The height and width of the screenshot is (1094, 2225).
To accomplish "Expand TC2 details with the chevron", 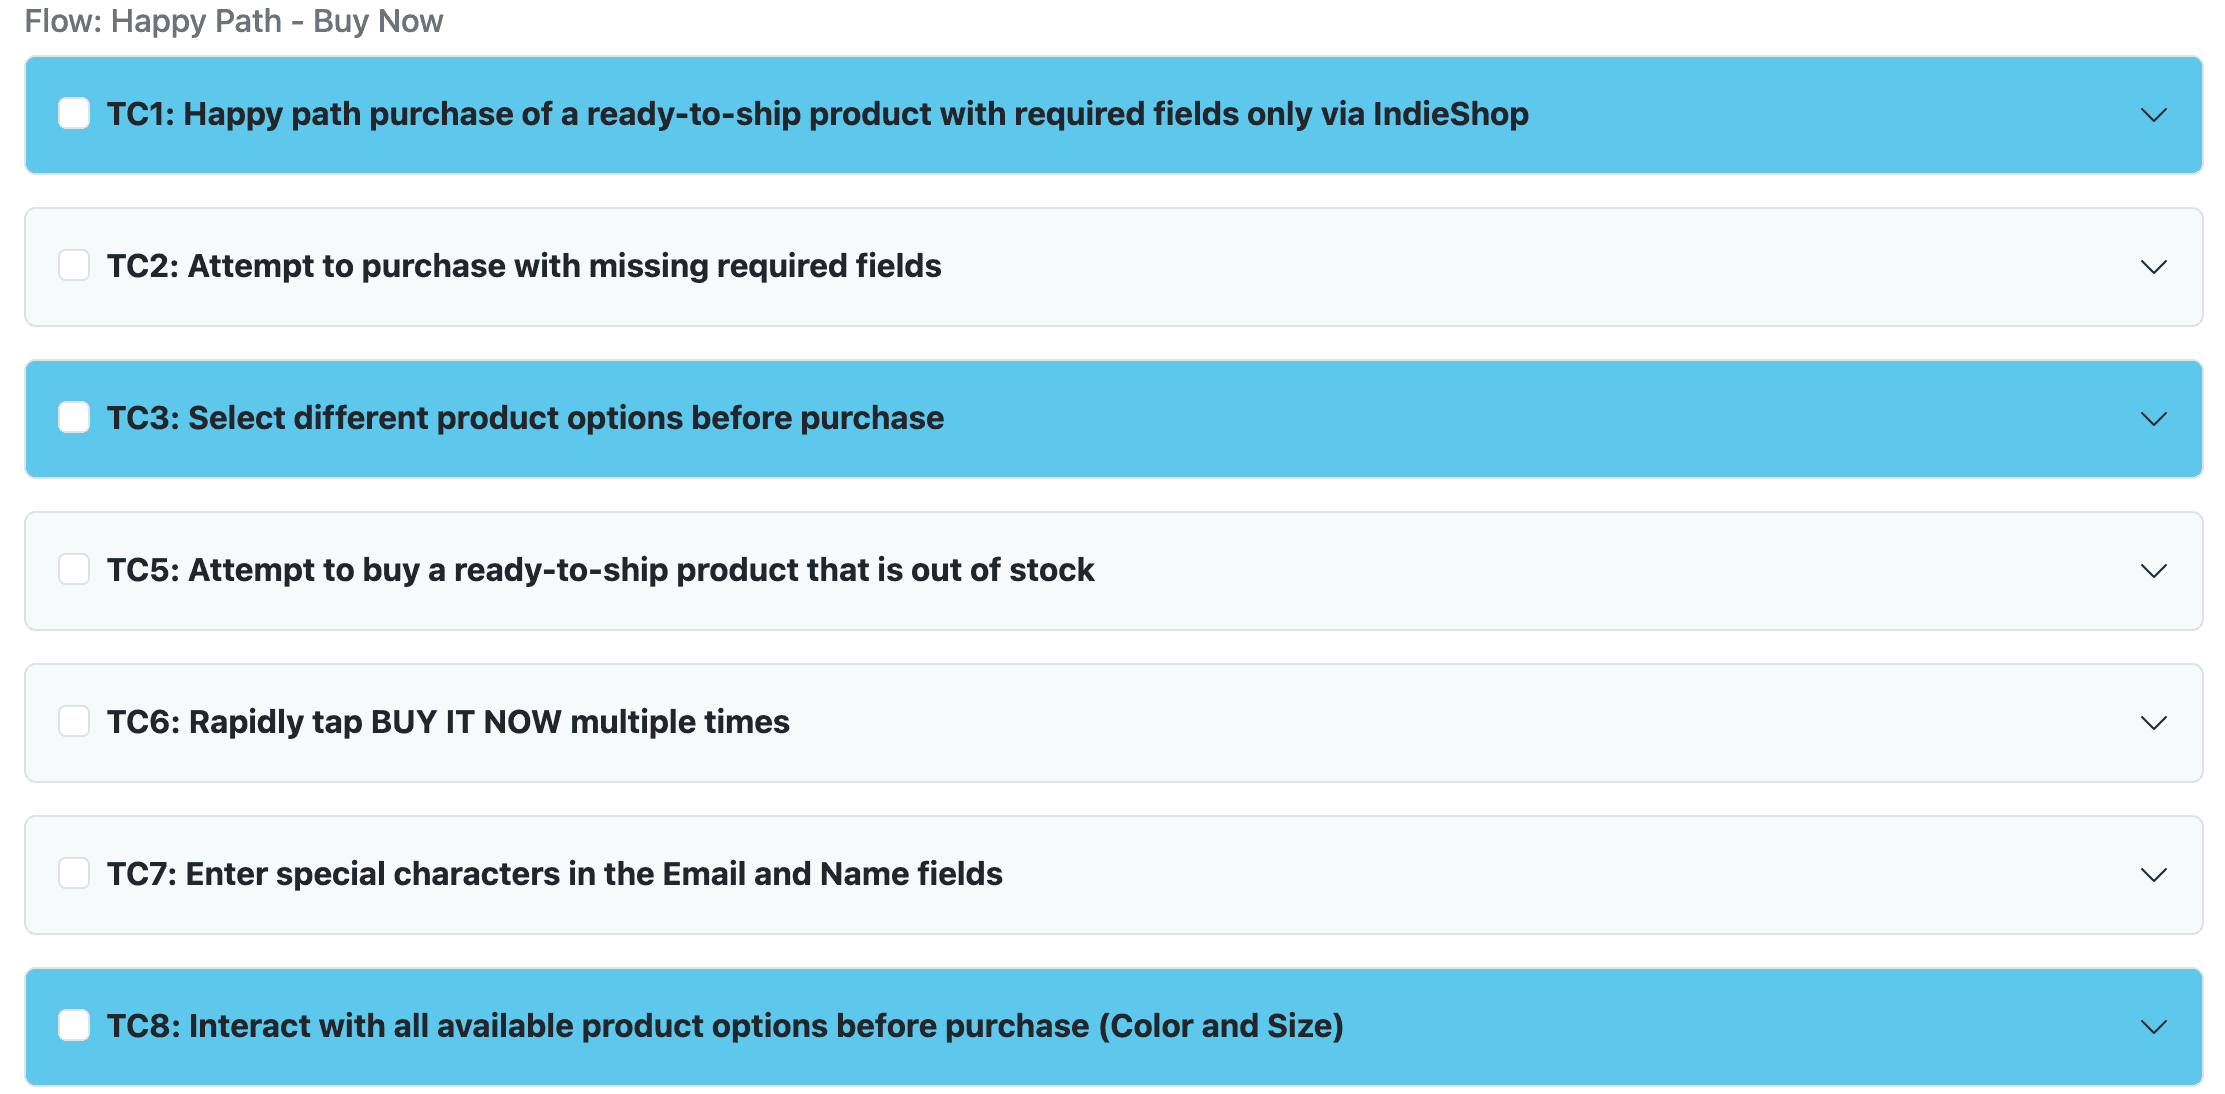I will 2153,267.
